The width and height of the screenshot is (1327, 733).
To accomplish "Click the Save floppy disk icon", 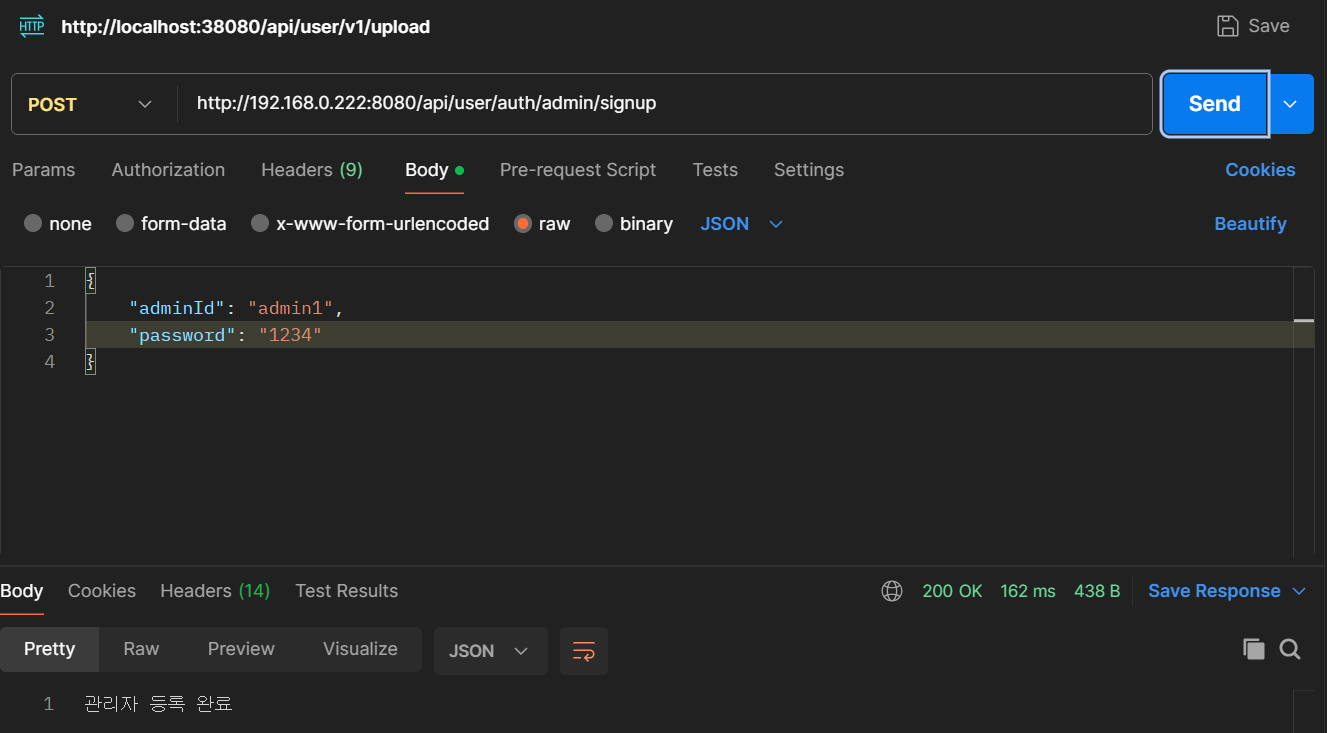I will point(1227,26).
